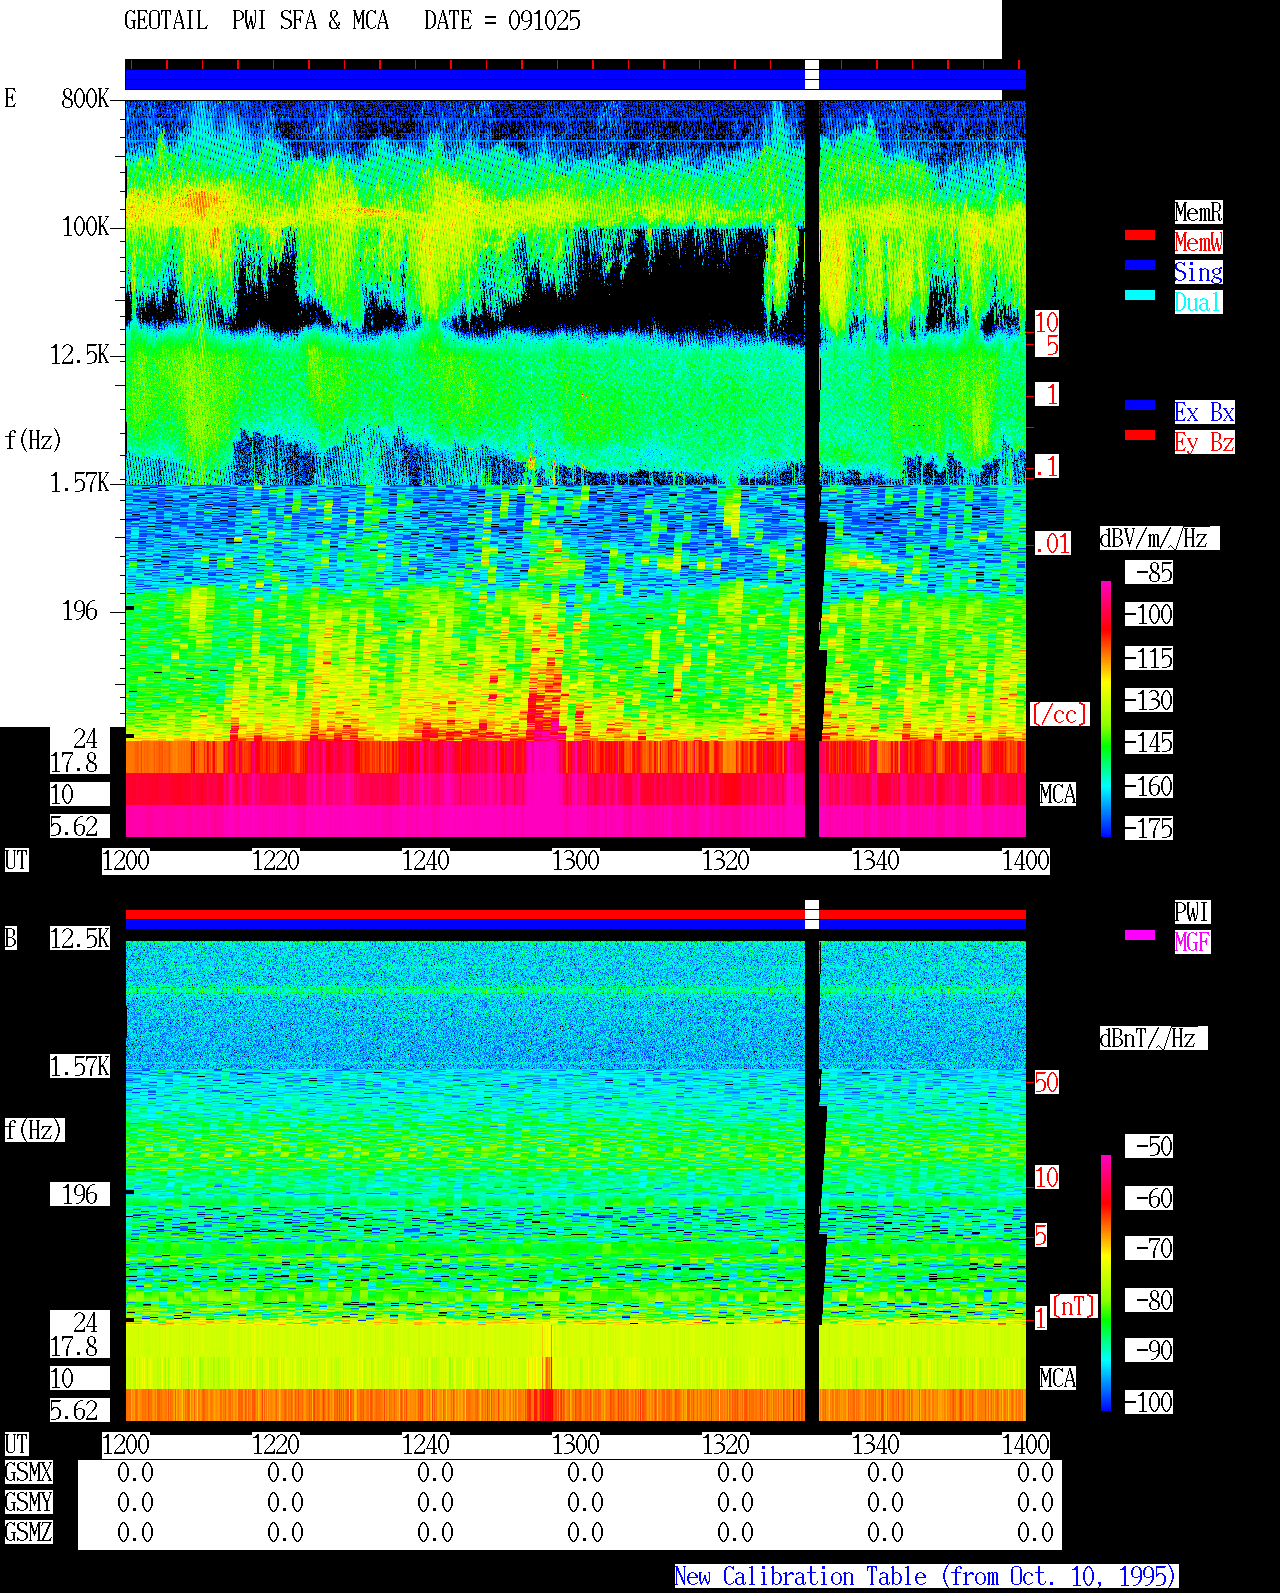Click the -130 color scale value
Viewport: 1280px width, 1593px height.
coord(1149,700)
